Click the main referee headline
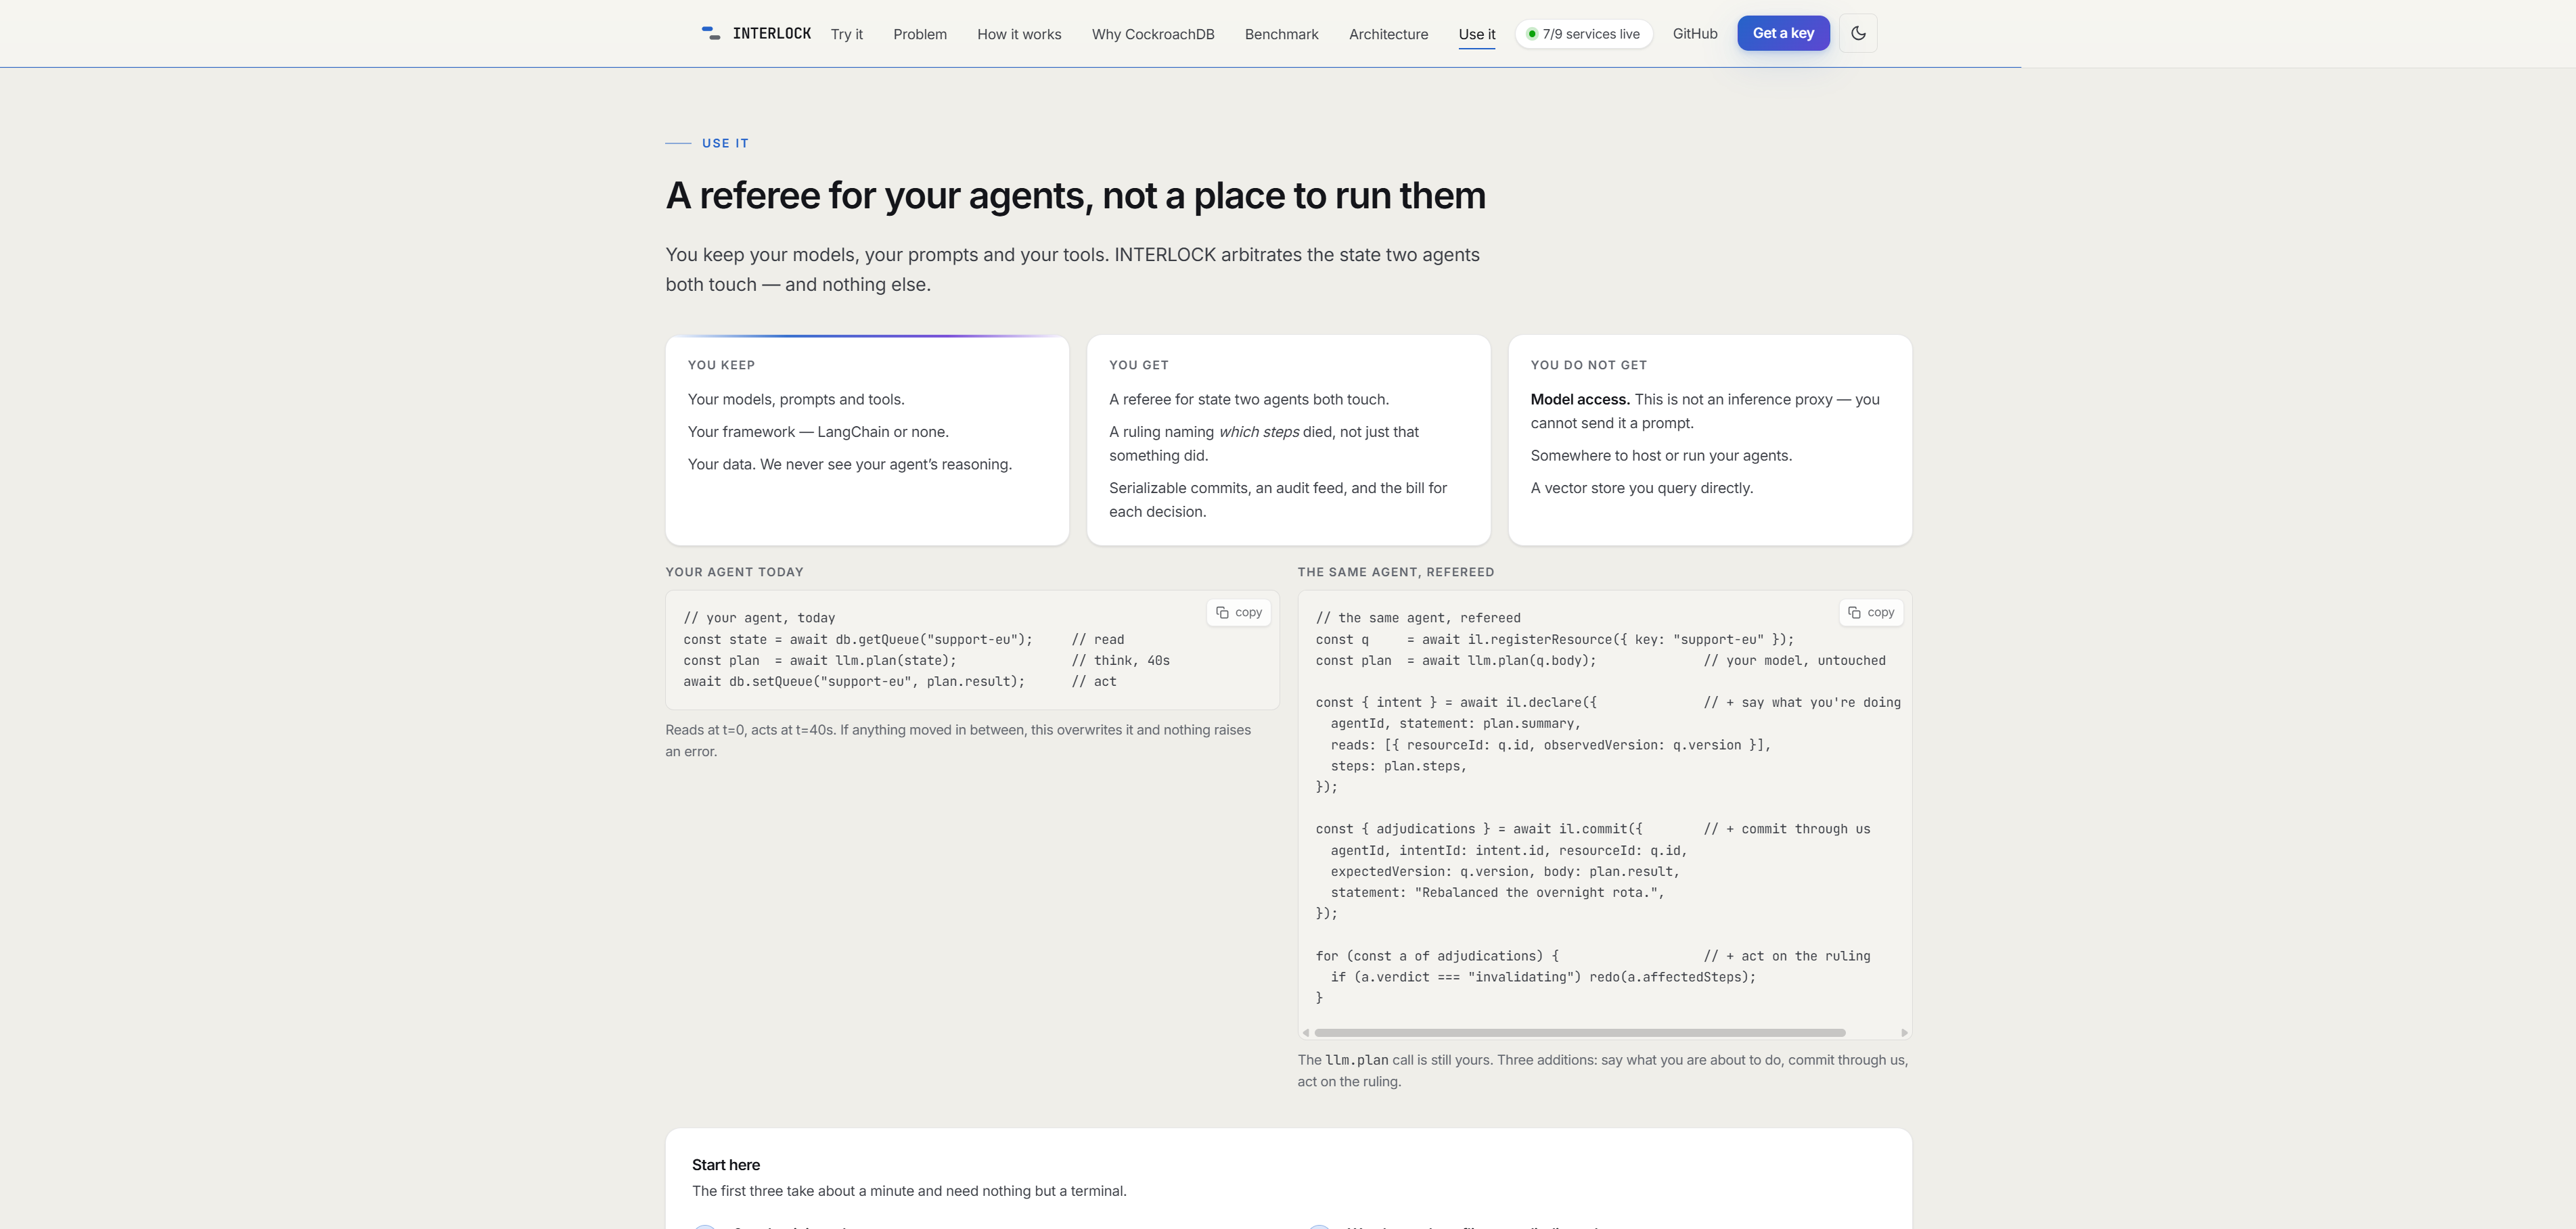This screenshot has width=2576, height=1229. click(x=1076, y=195)
